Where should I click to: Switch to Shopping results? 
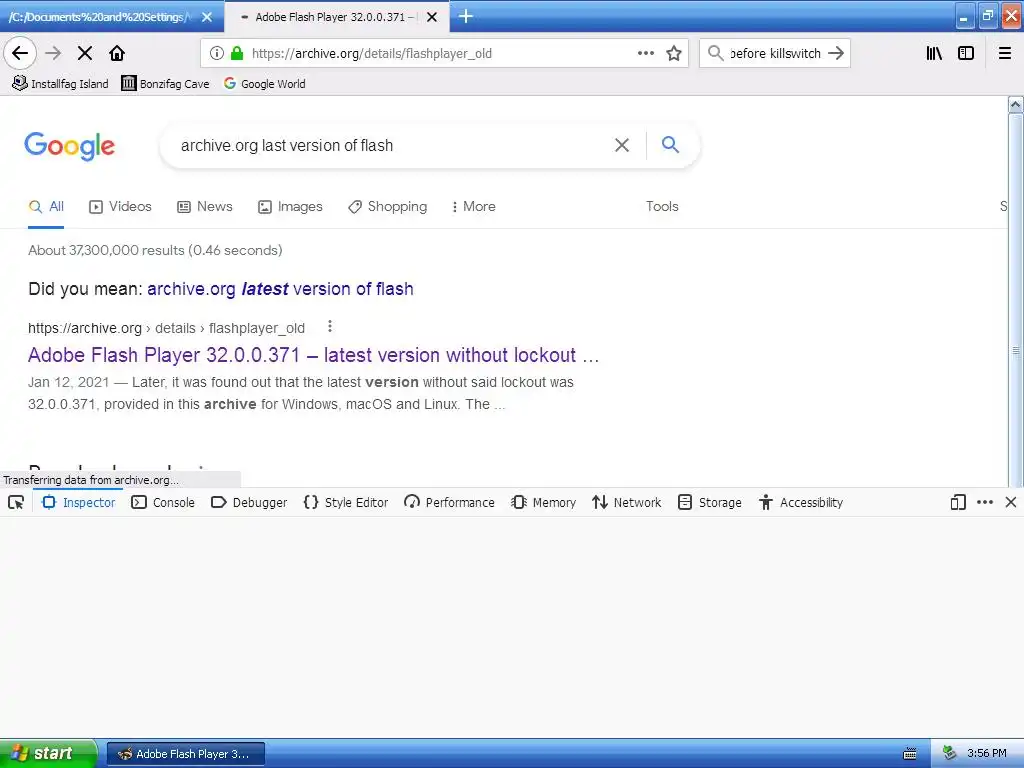[x=387, y=206]
